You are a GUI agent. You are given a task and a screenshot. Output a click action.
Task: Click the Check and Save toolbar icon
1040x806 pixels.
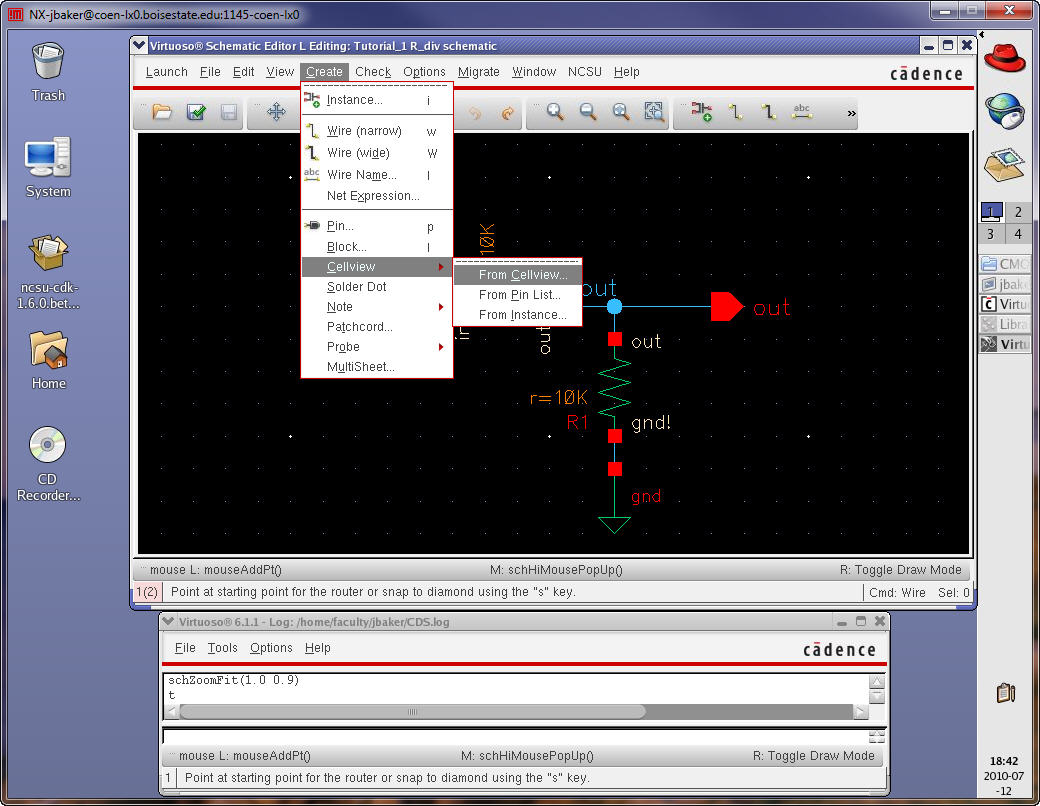(196, 113)
